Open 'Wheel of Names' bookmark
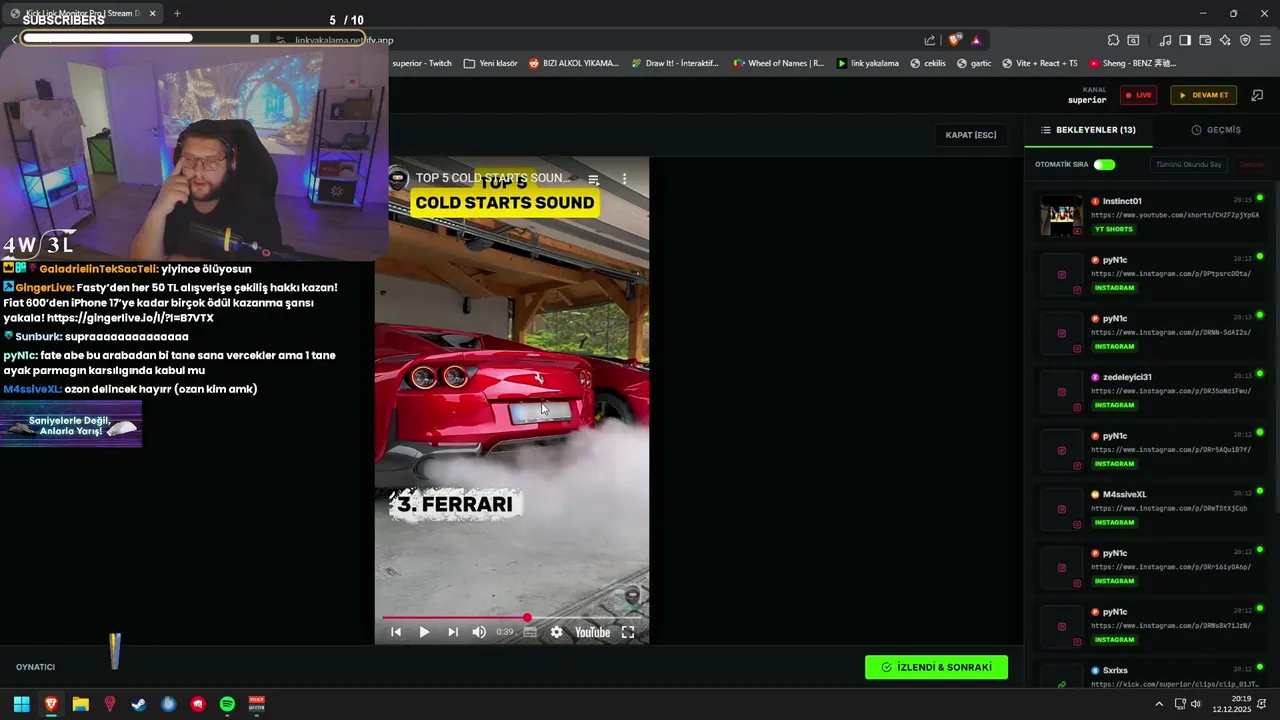Image resolution: width=1280 pixels, height=720 pixels. 779,63
